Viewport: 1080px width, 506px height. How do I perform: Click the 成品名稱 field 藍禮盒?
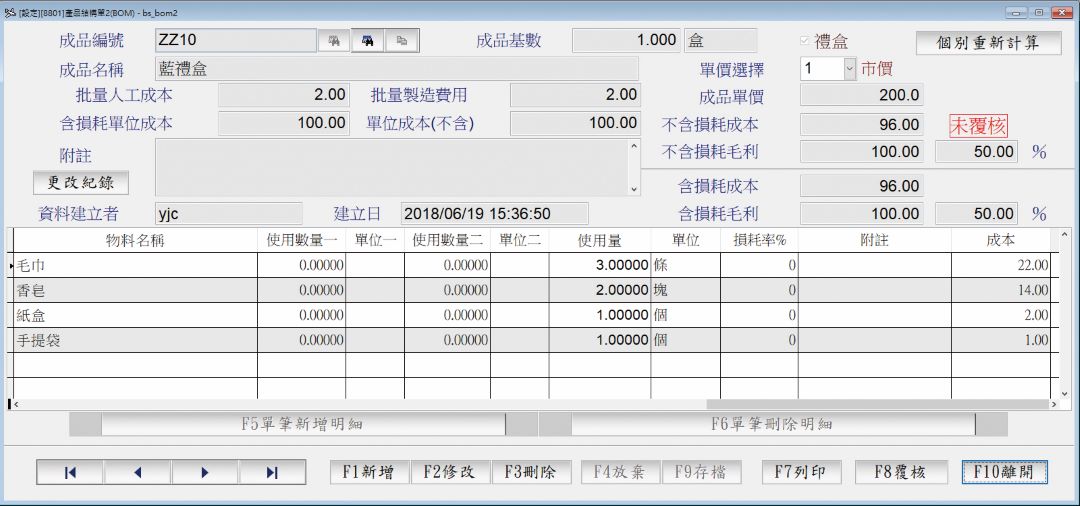(x=396, y=69)
